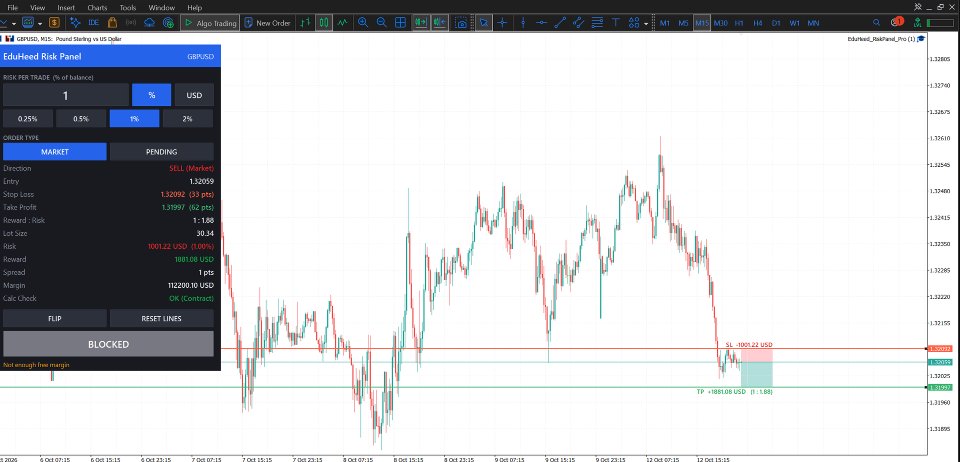The height and width of the screenshot is (462, 960).
Task: Switch risk unit to percent
Action: coord(151,95)
